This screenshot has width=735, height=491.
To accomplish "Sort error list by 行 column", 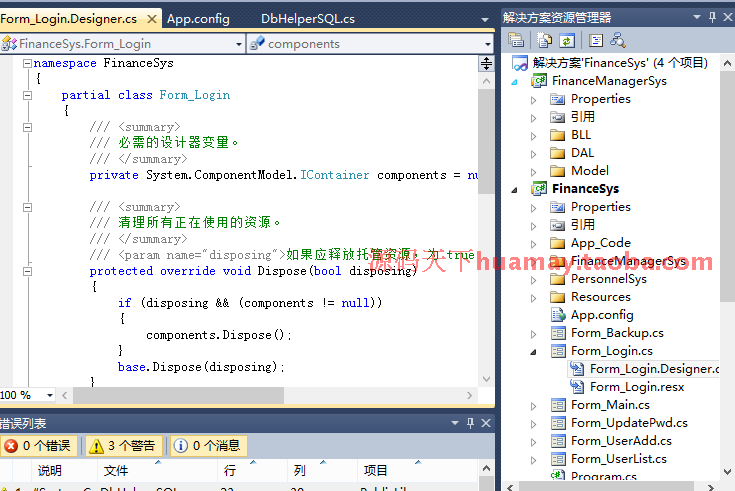I will pyautogui.click(x=252, y=470).
